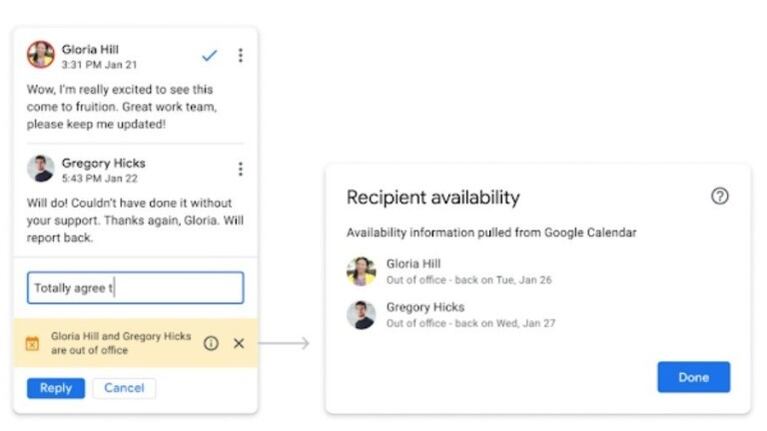
Task: Click Gregory's comment text 'Will do! Couldn't have'
Action: (x=135, y=220)
